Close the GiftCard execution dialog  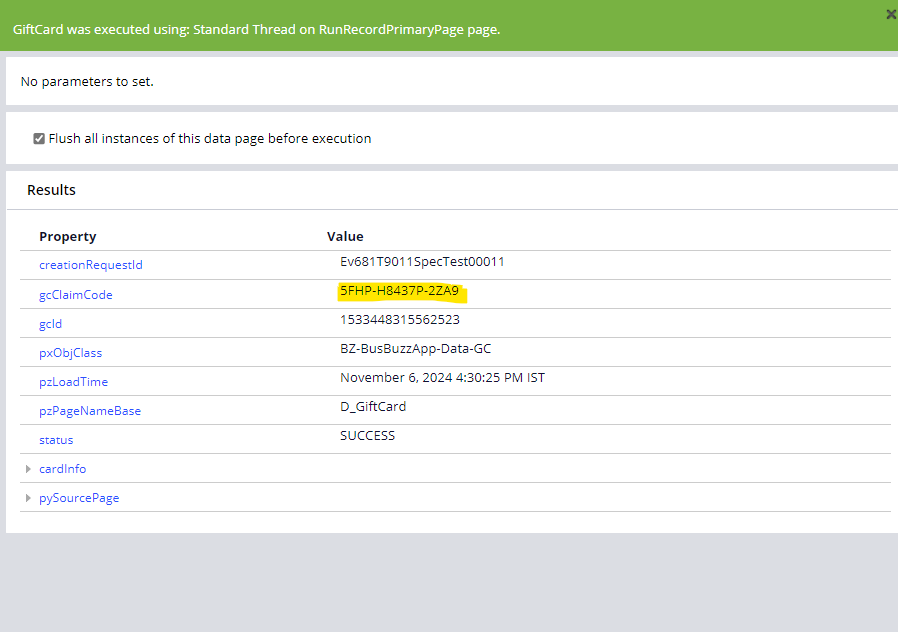click(x=889, y=14)
